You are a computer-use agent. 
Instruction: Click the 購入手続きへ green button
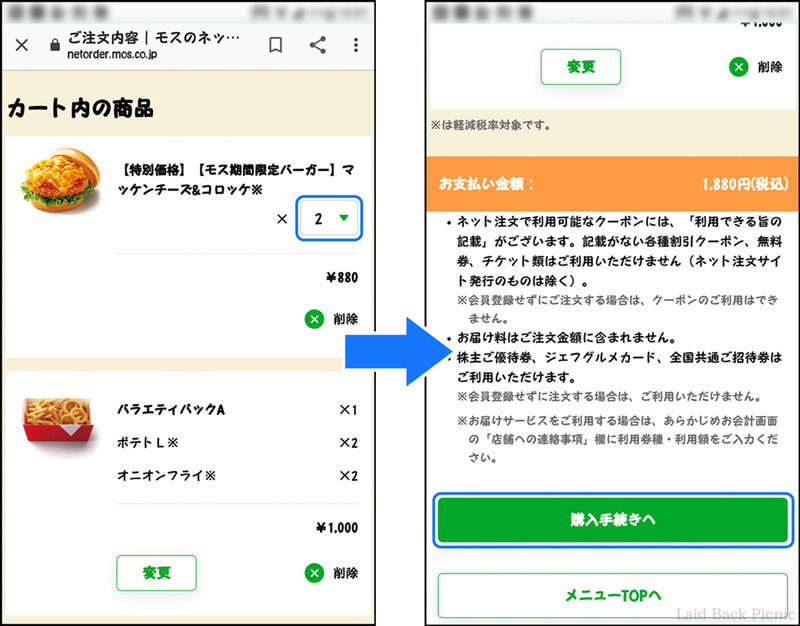pos(613,520)
